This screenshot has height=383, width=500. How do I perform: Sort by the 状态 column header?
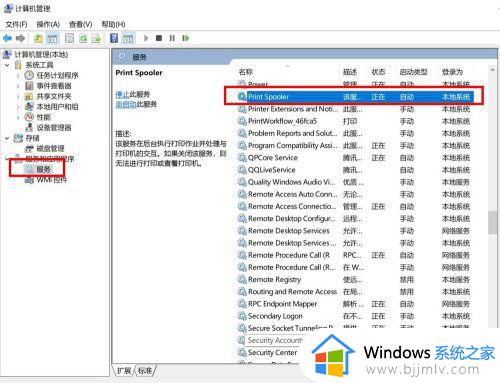click(x=378, y=72)
